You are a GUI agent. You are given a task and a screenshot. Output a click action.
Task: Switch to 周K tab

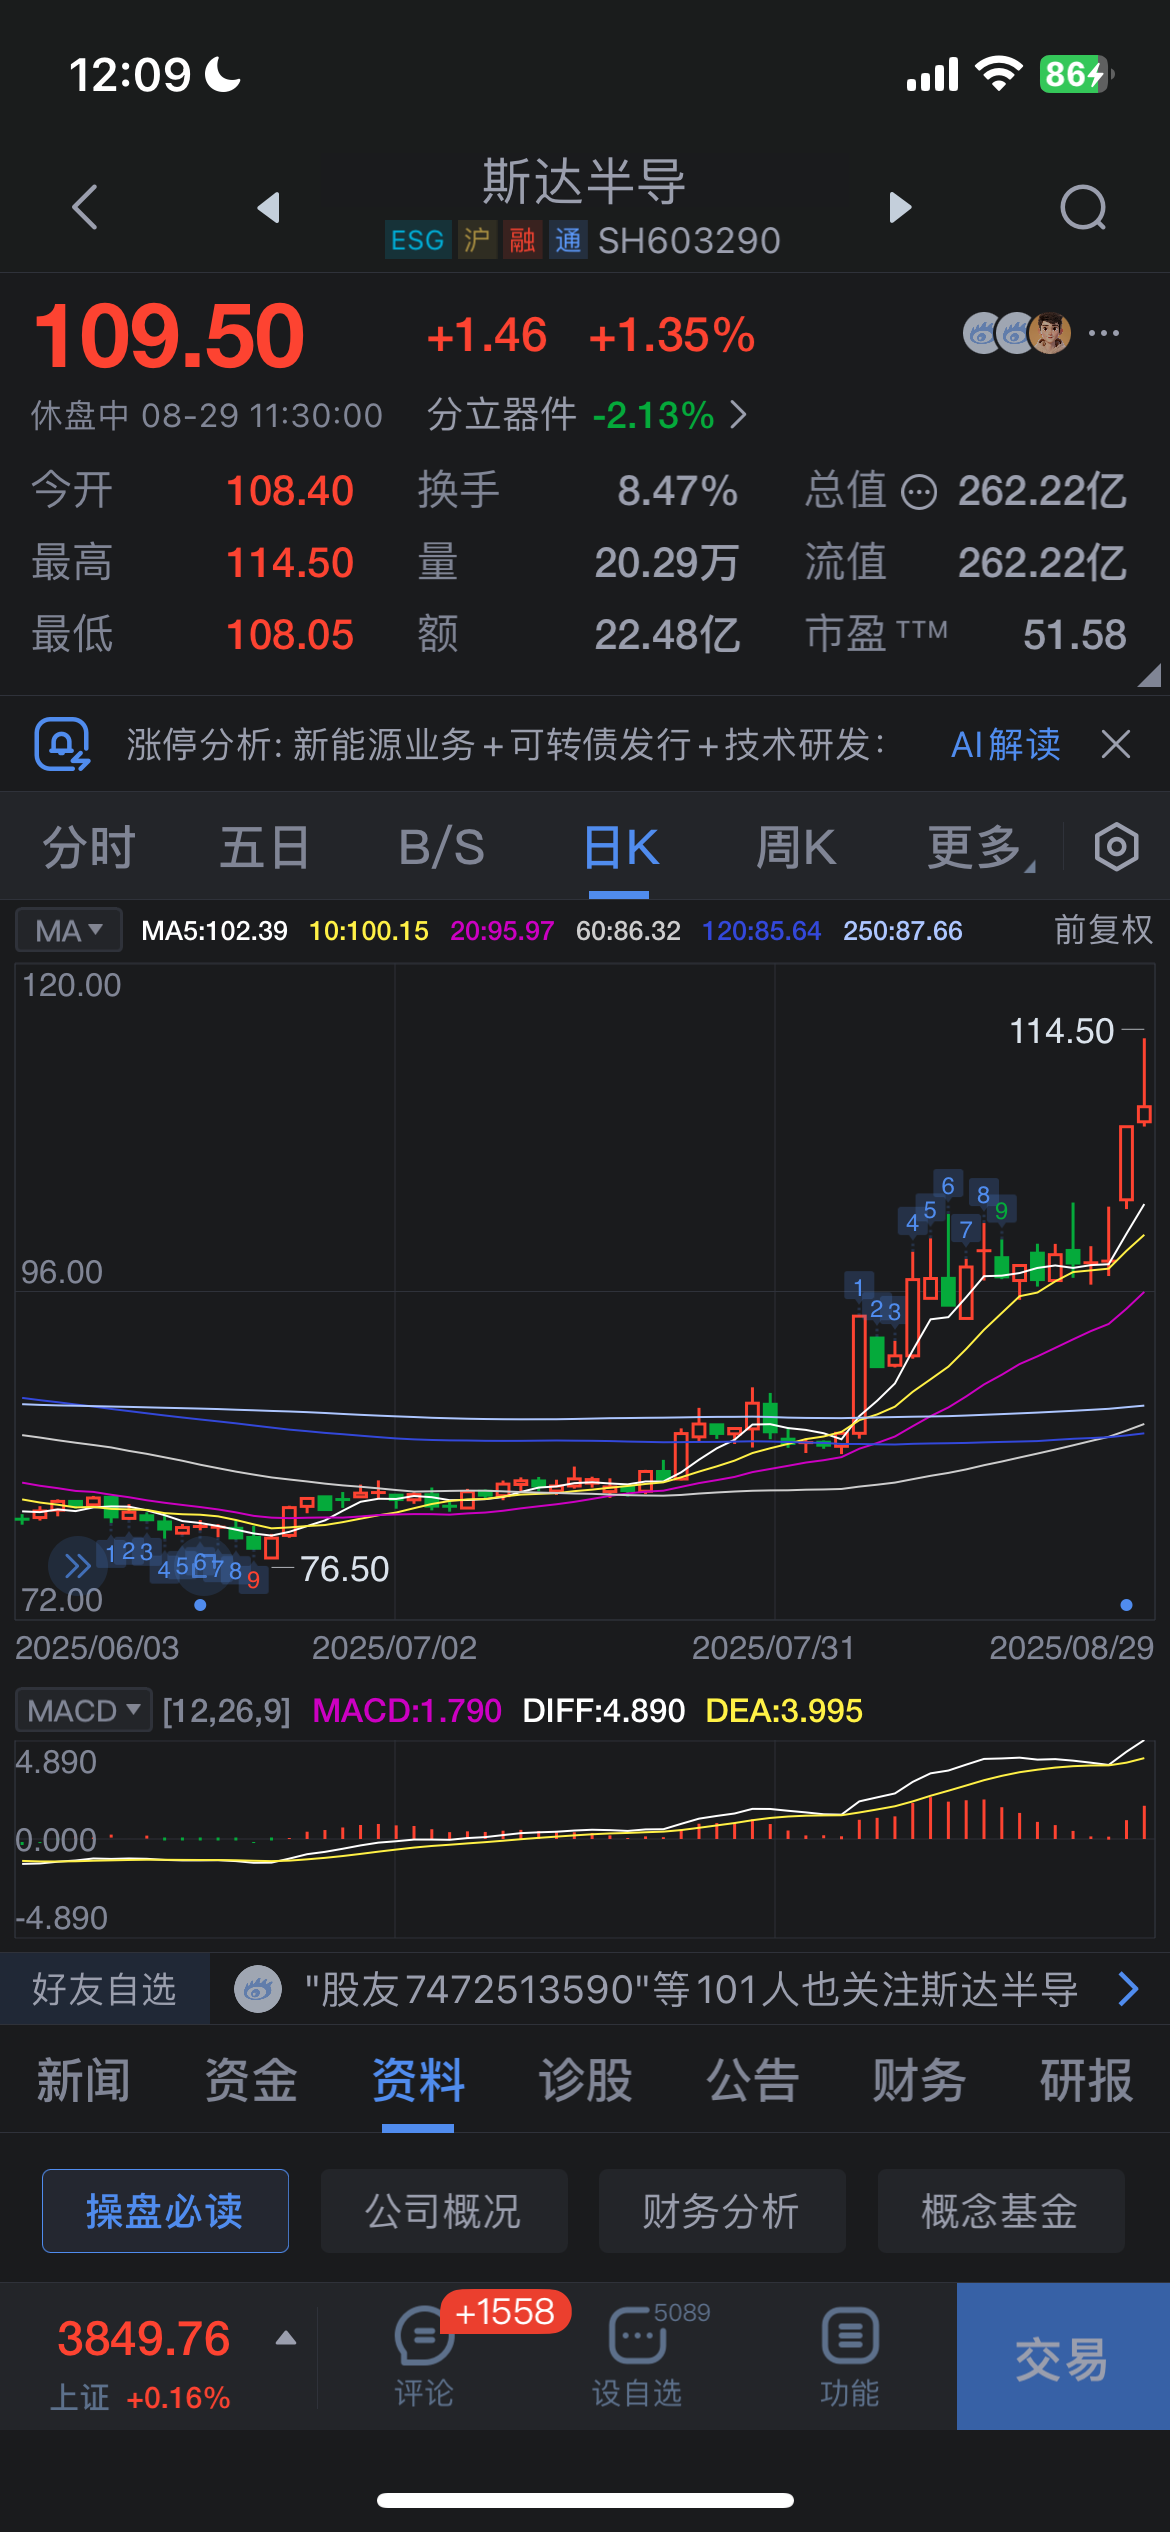click(x=795, y=848)
